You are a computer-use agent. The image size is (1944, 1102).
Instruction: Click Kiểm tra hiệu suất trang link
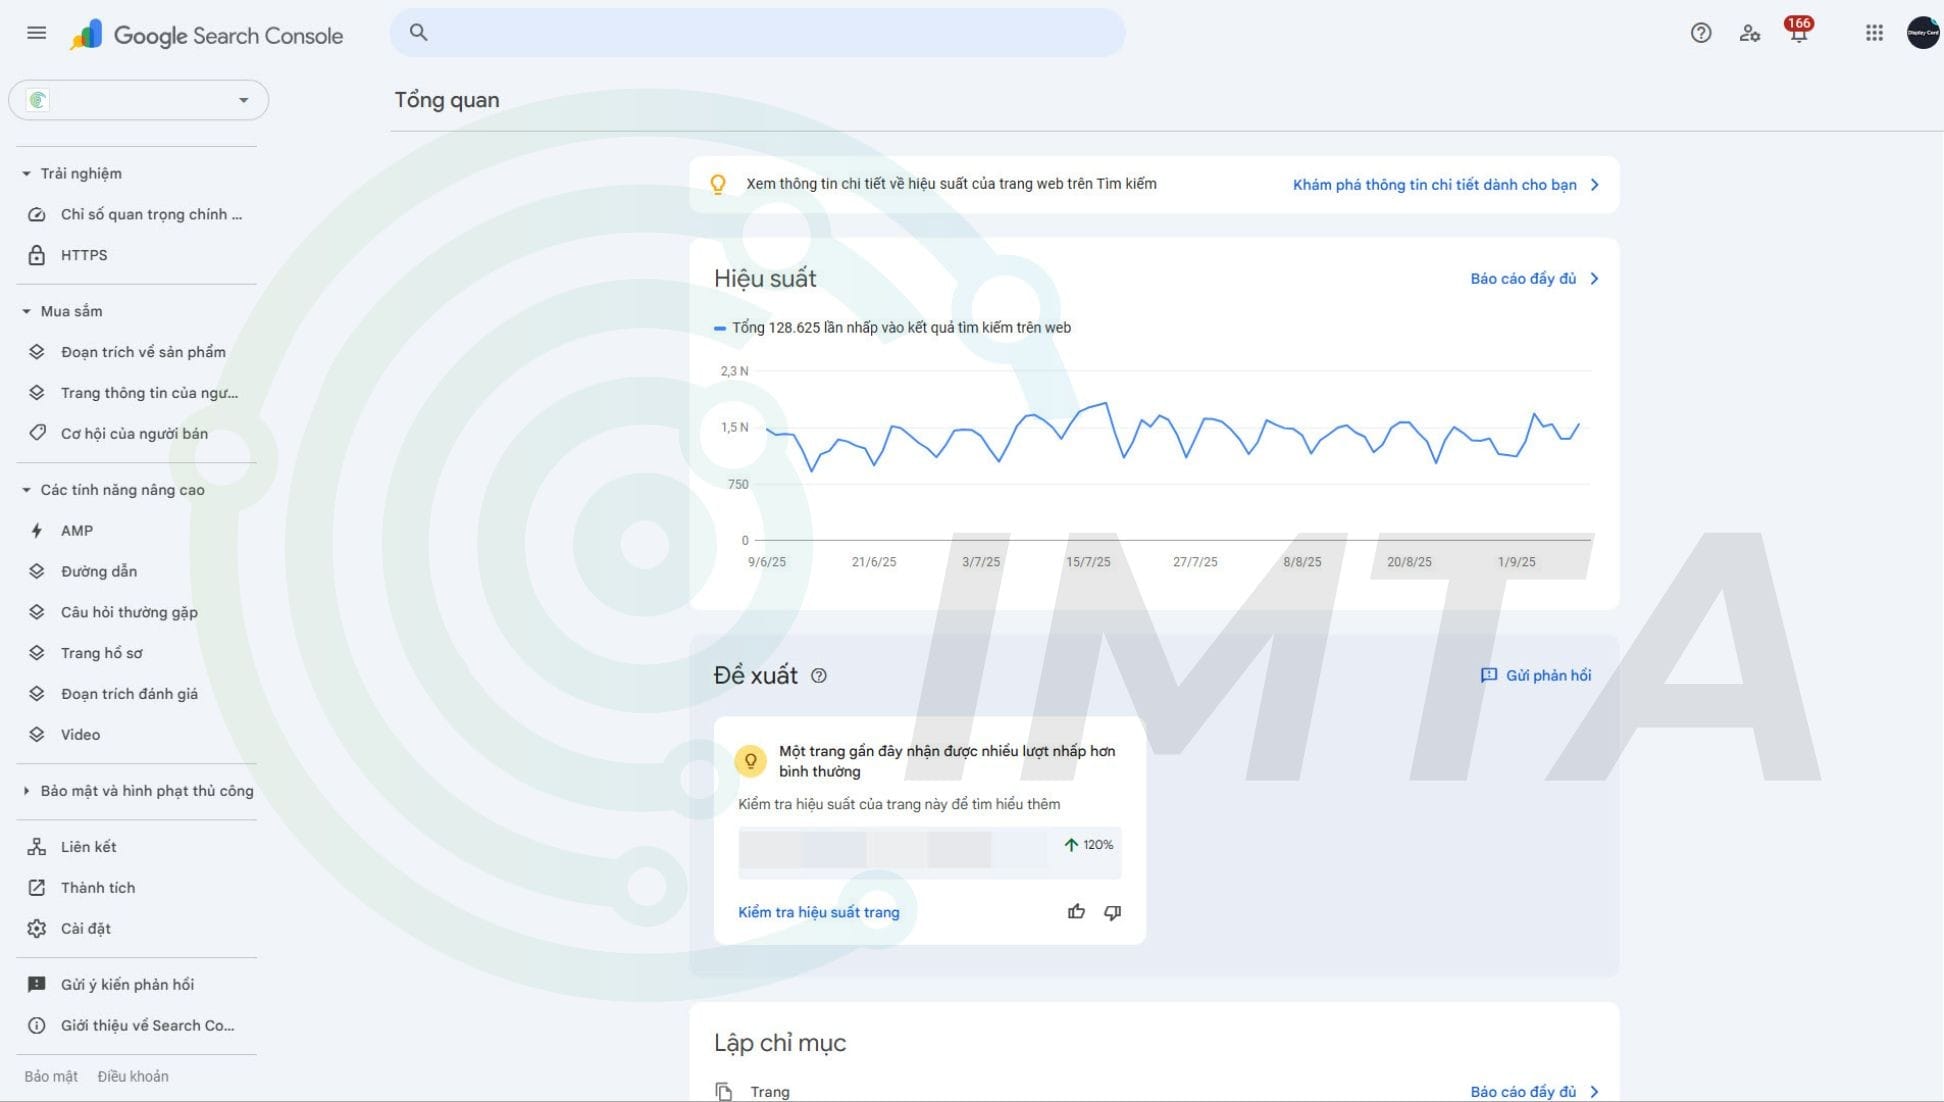click(818, 911)
